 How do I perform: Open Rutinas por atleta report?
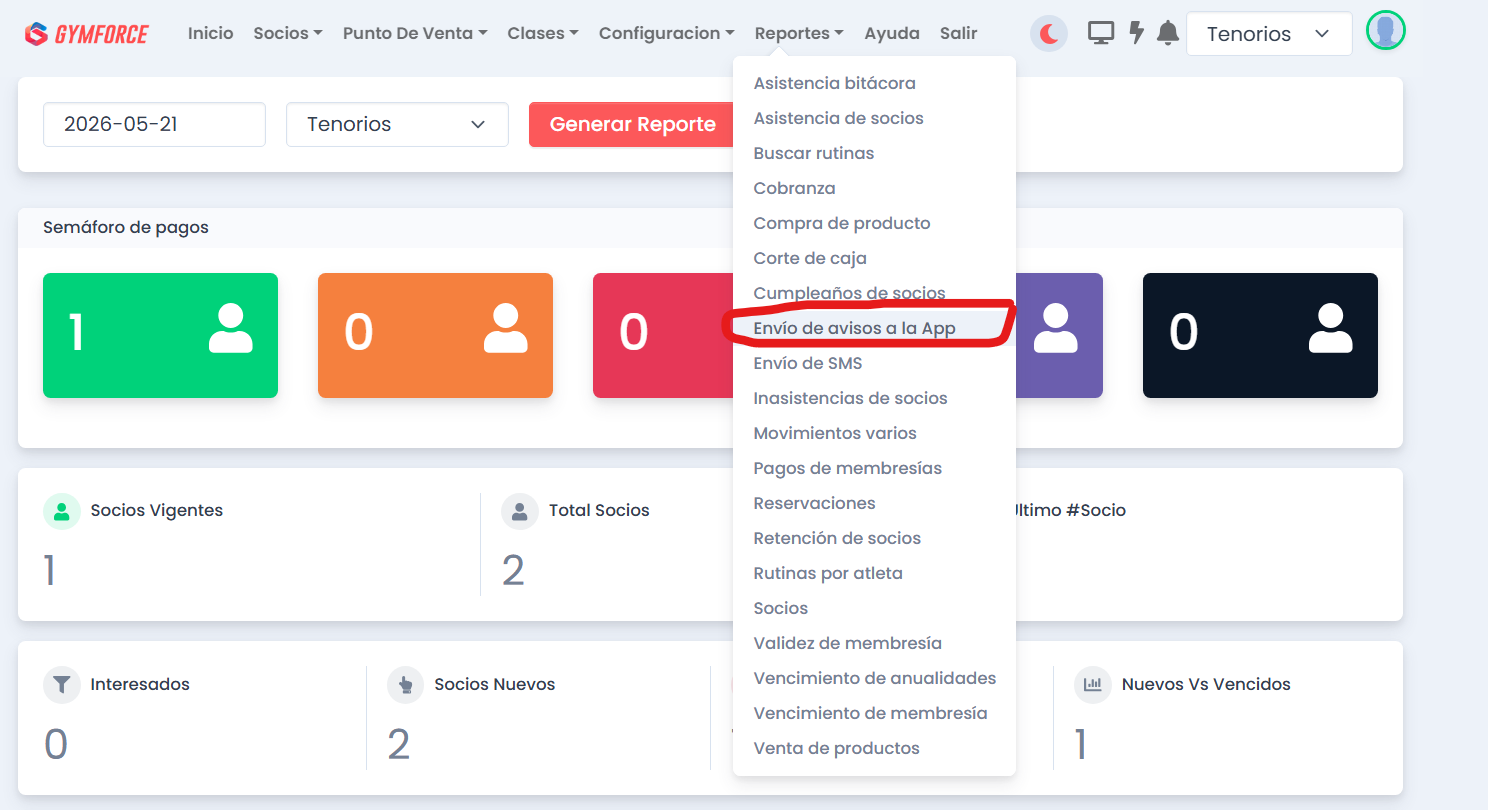874,573
